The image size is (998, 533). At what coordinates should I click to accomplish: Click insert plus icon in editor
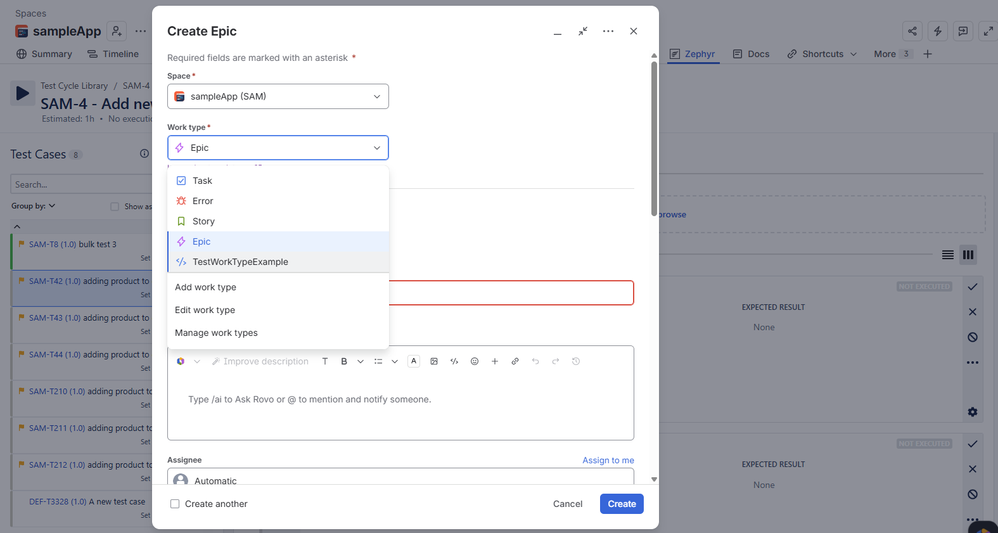click(495, 361)
